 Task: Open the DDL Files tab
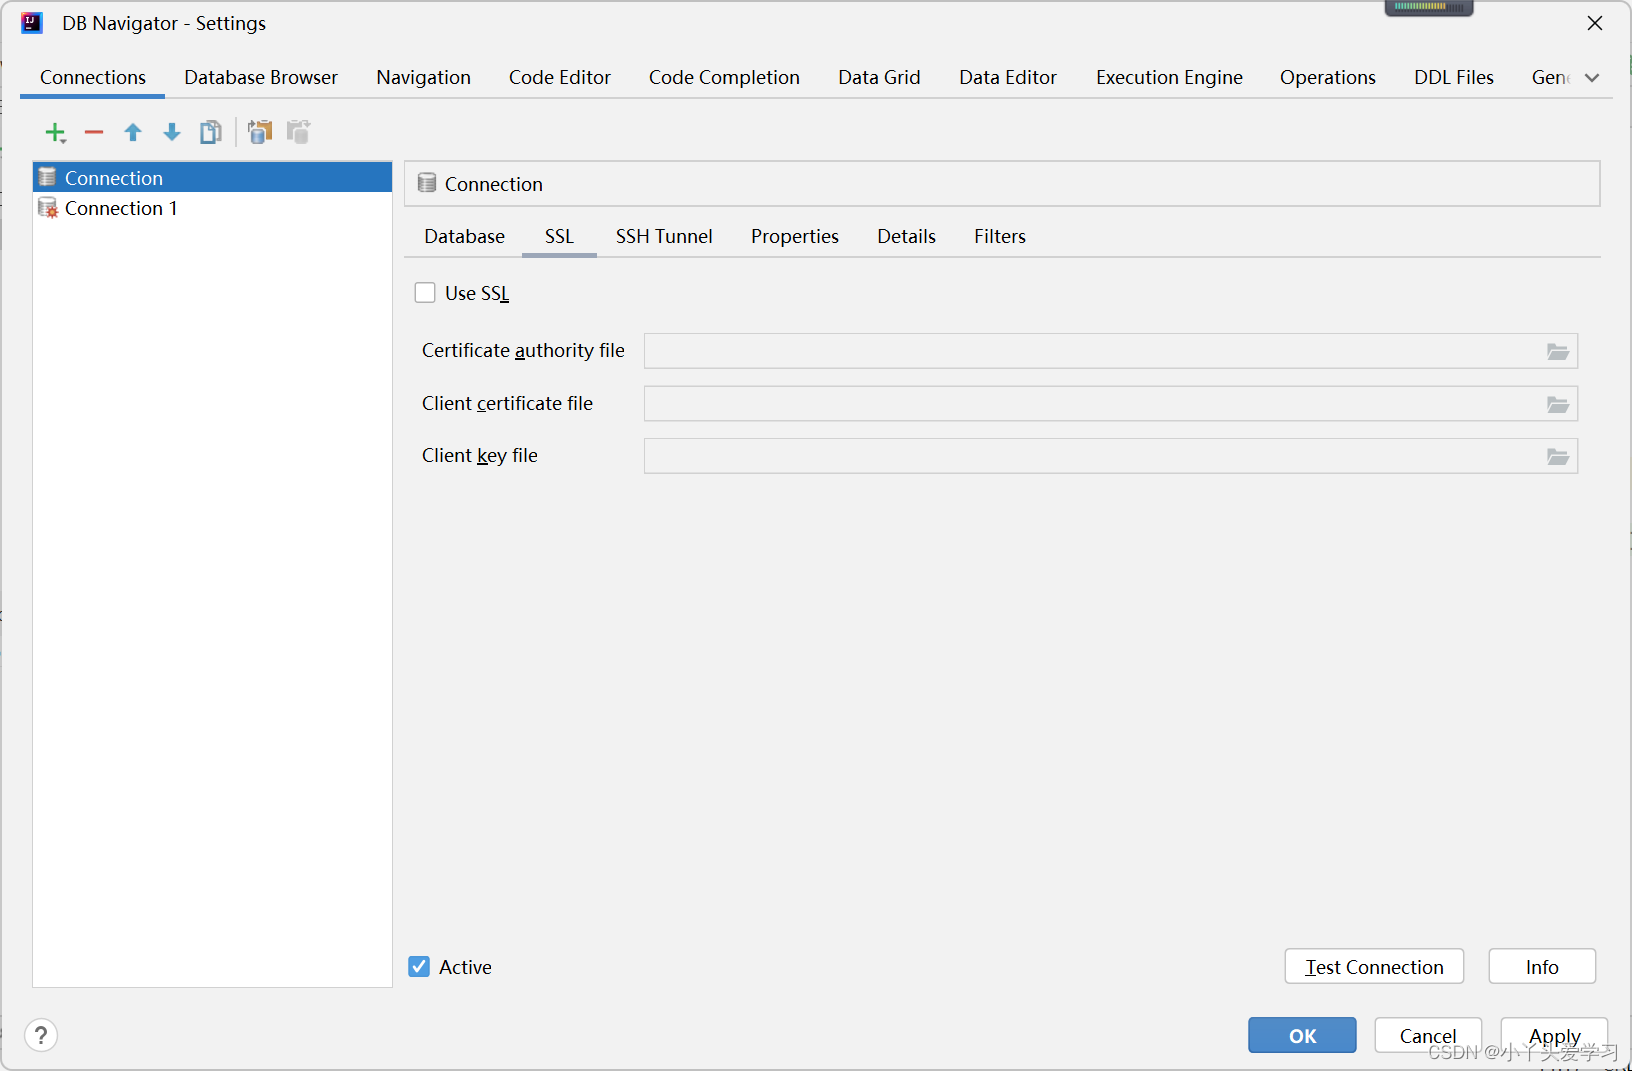(1453, 78)
